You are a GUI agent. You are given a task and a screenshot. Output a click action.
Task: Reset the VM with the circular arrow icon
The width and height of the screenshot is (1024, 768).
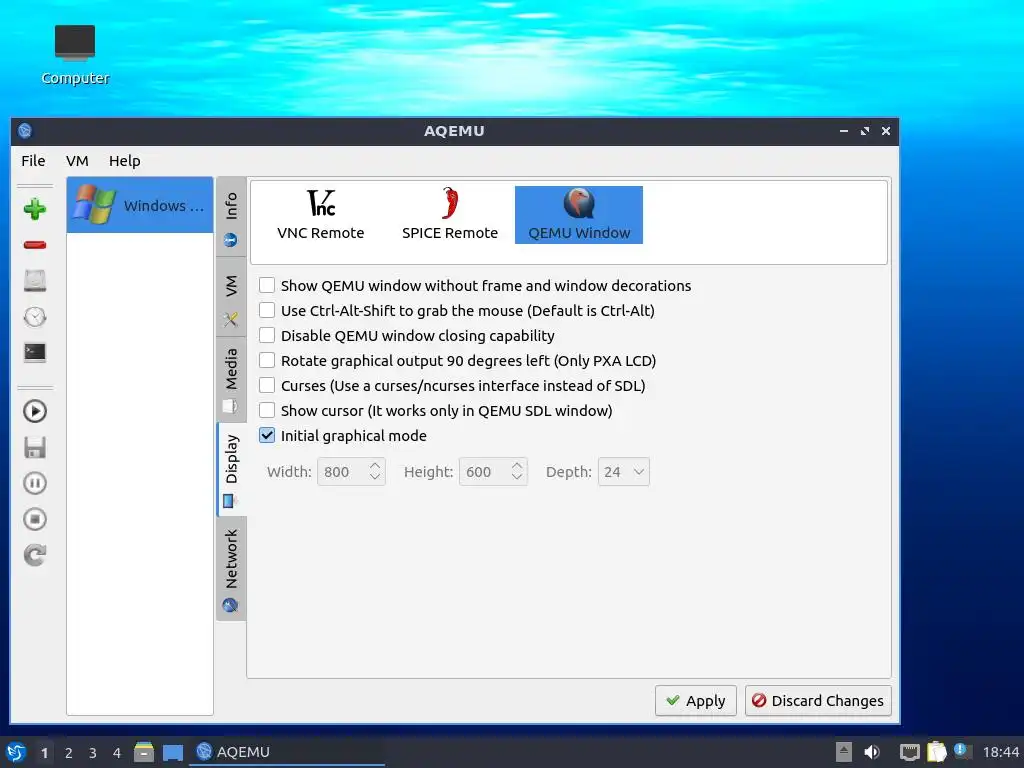pos(35,555)
